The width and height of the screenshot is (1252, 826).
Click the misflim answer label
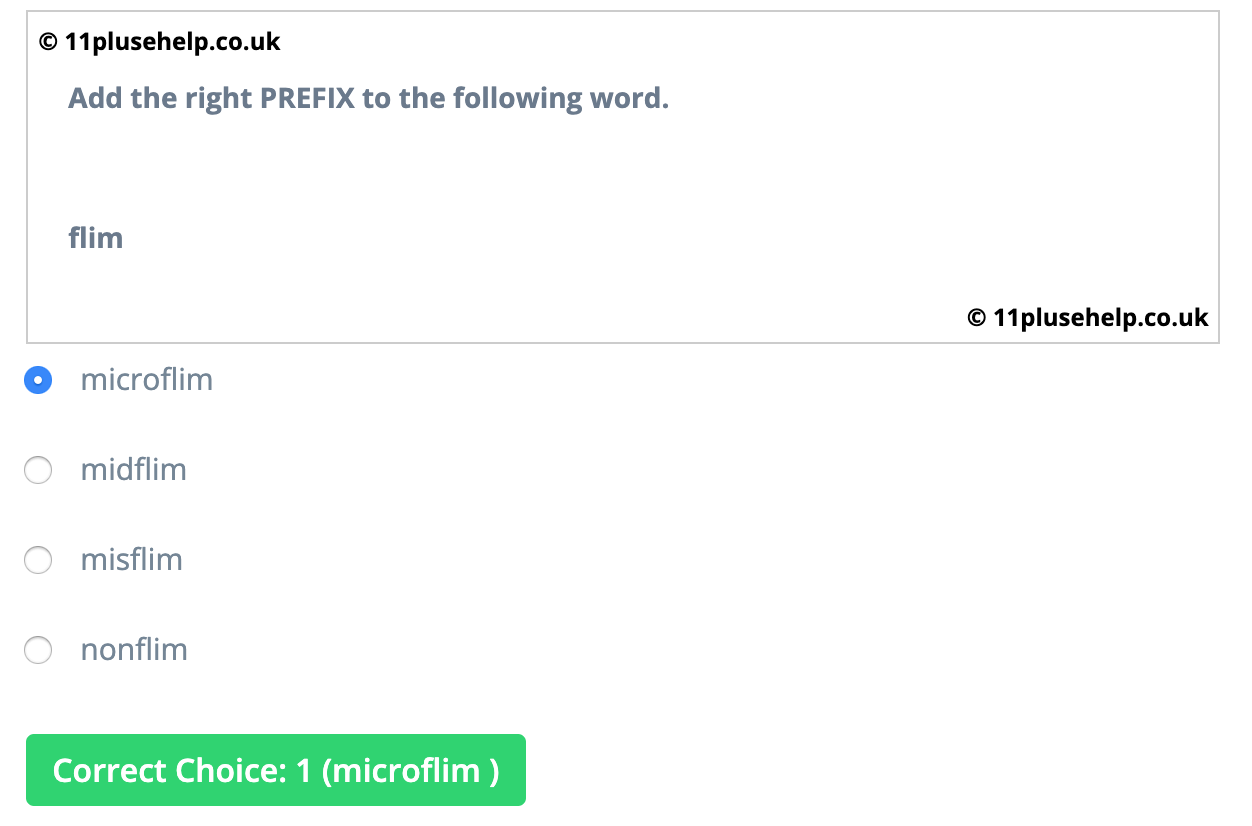click(x=132, y=560)
